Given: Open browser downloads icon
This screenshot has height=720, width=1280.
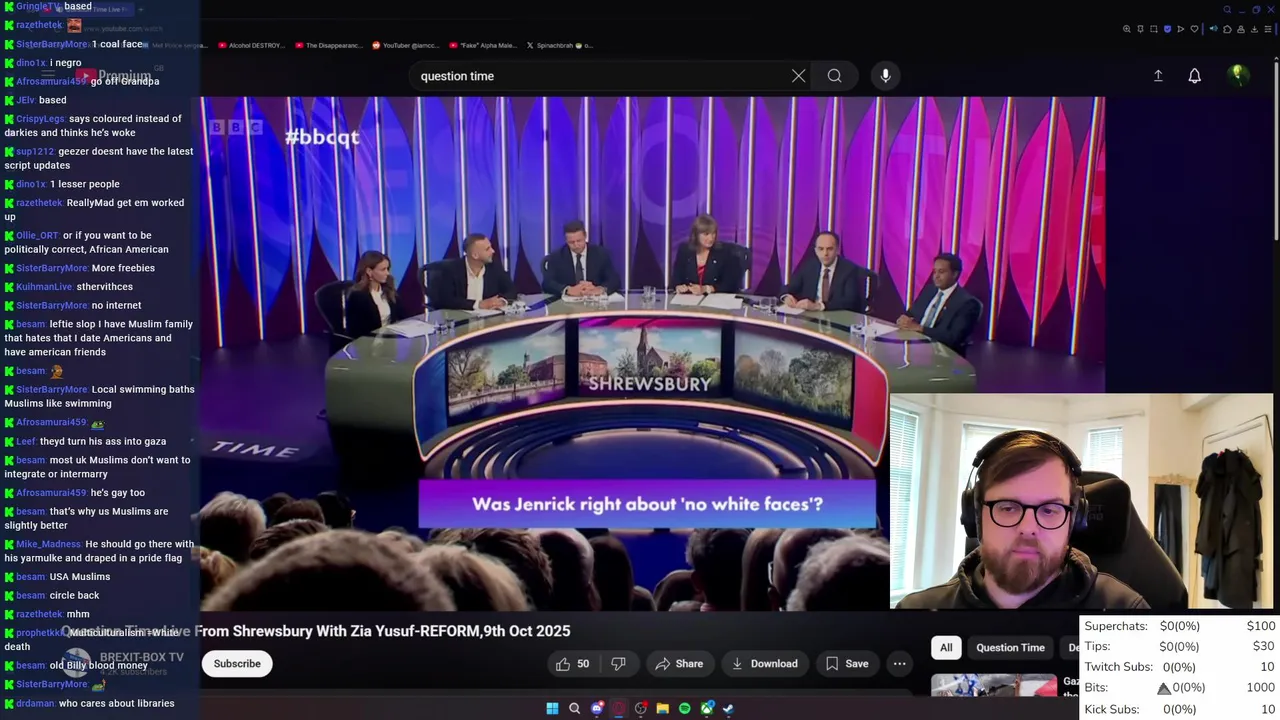Looking at the screenshot, I should pyautogui.click(x=1254, y=29).
